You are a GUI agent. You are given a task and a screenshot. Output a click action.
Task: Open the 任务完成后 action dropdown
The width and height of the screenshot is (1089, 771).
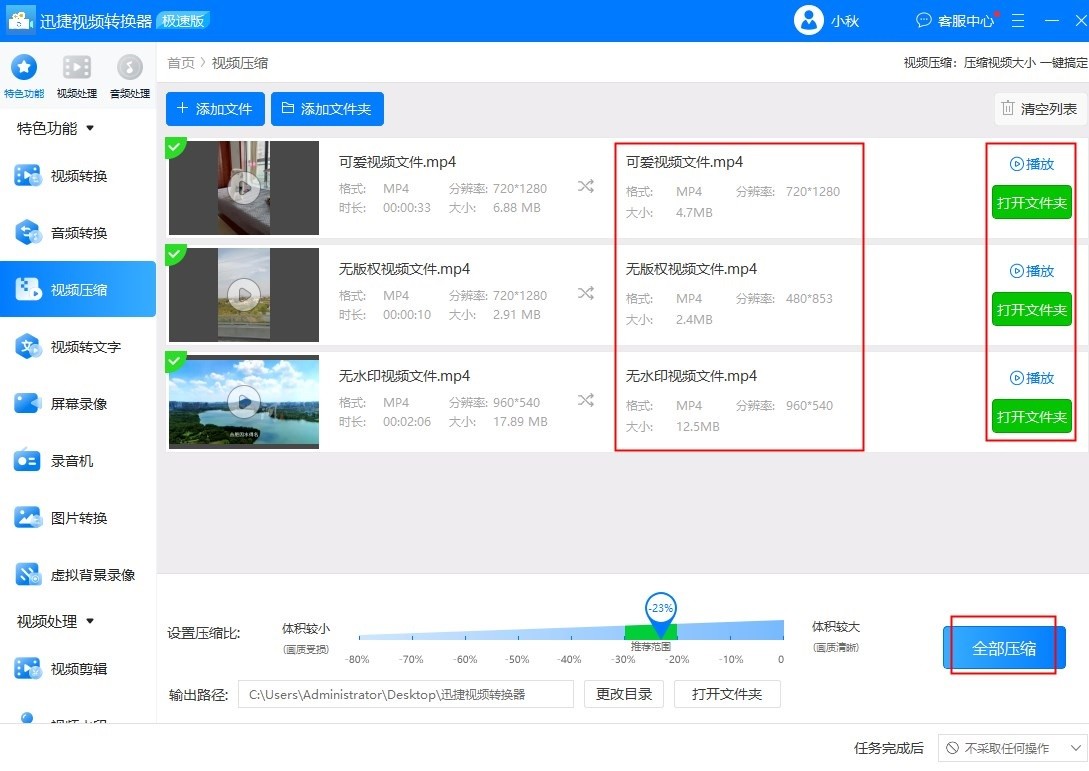pyautogui.click(x=1012, y=748)
